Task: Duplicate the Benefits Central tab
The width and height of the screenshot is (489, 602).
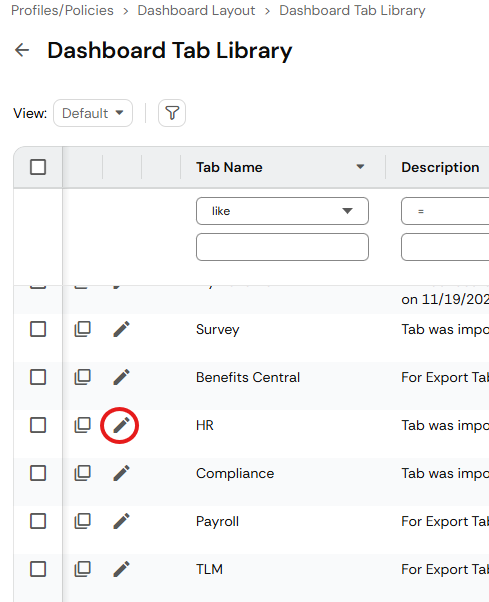Action: [83, 377]
